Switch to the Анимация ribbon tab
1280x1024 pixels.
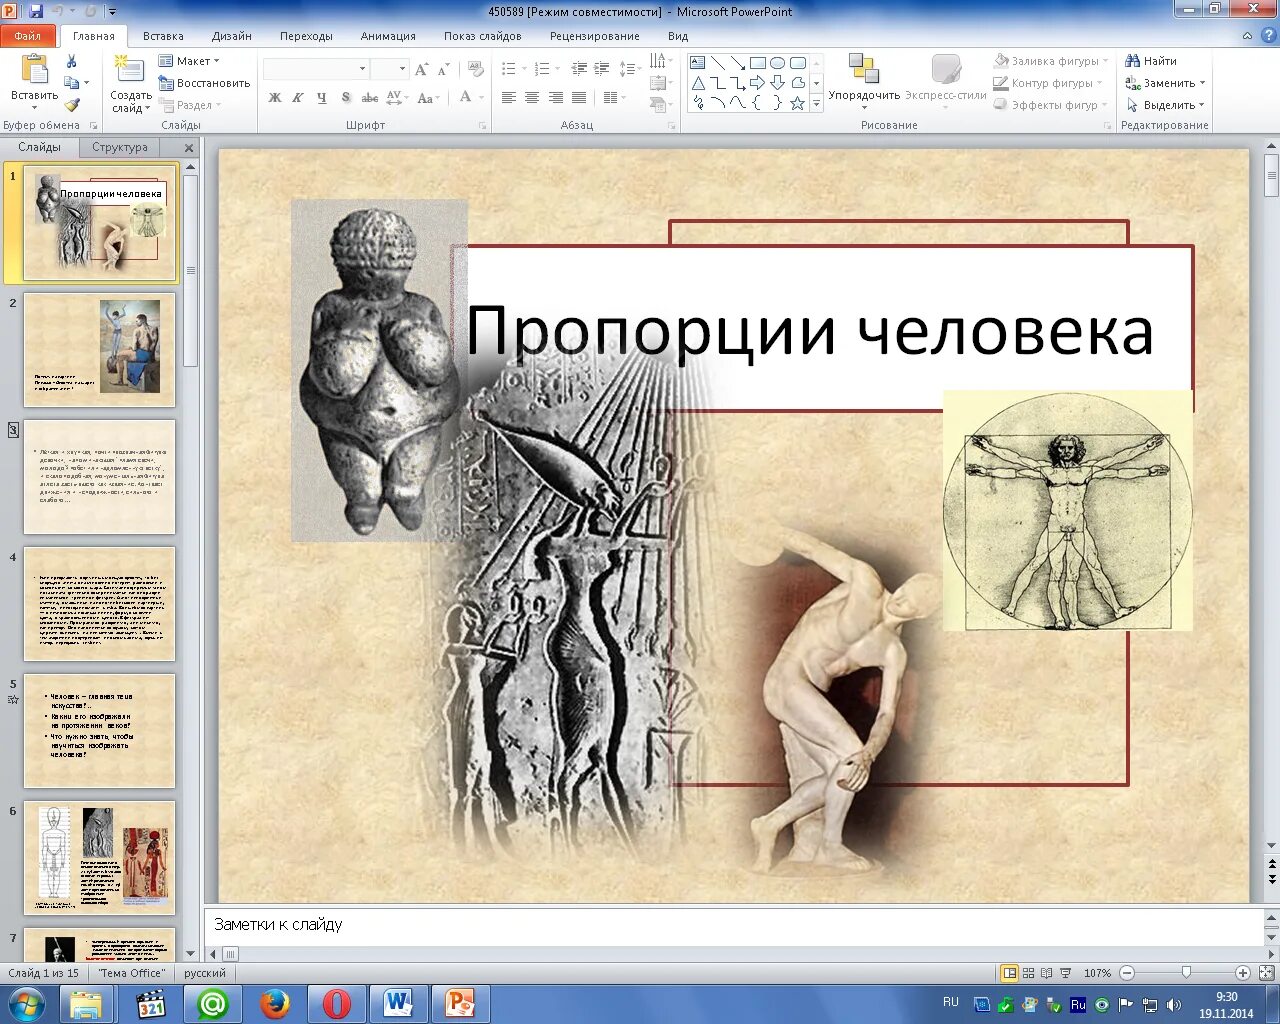388,36
